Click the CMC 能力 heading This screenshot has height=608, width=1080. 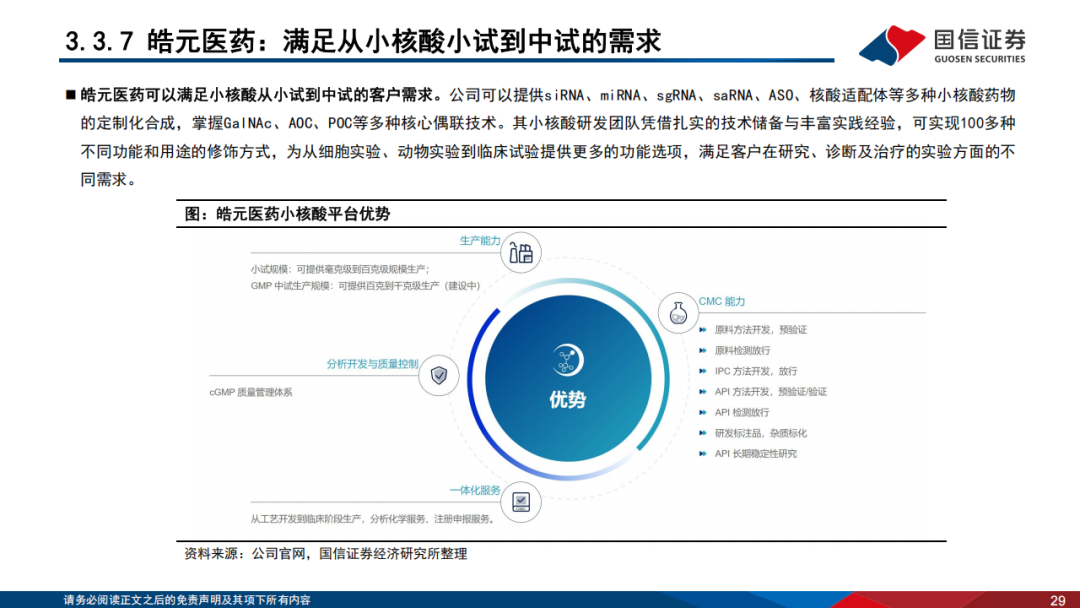[x=722, y=301]
